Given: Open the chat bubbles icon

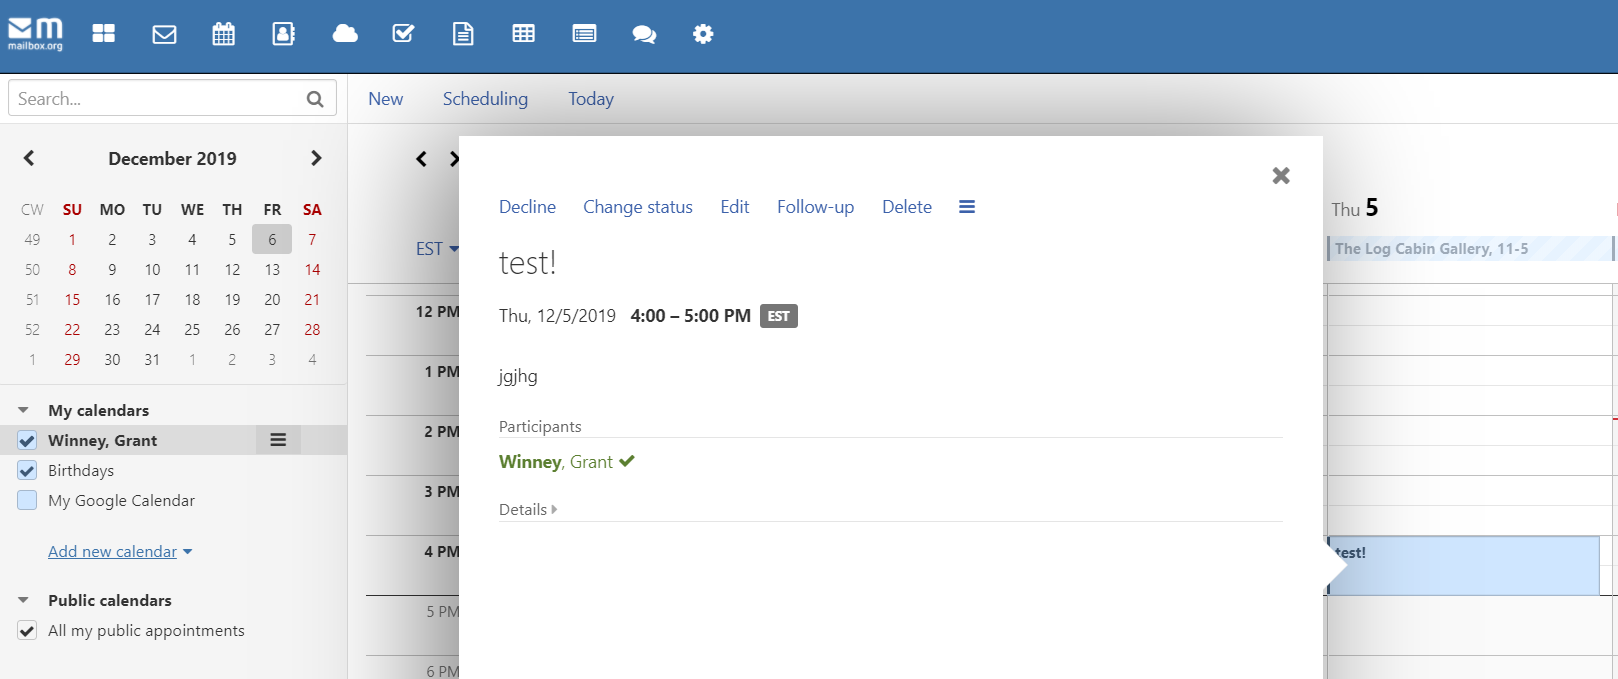Looking at the screenshot, I should click(x=644, y=34).
